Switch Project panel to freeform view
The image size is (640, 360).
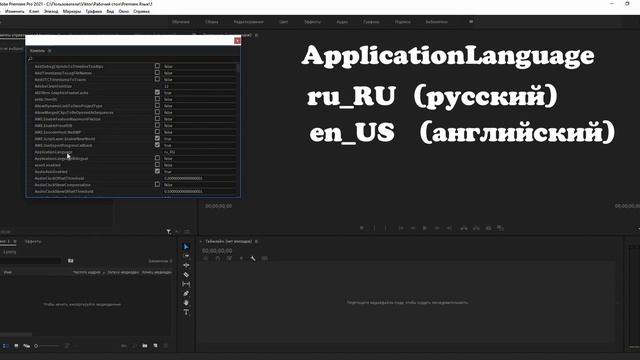(x=27, y=346)
